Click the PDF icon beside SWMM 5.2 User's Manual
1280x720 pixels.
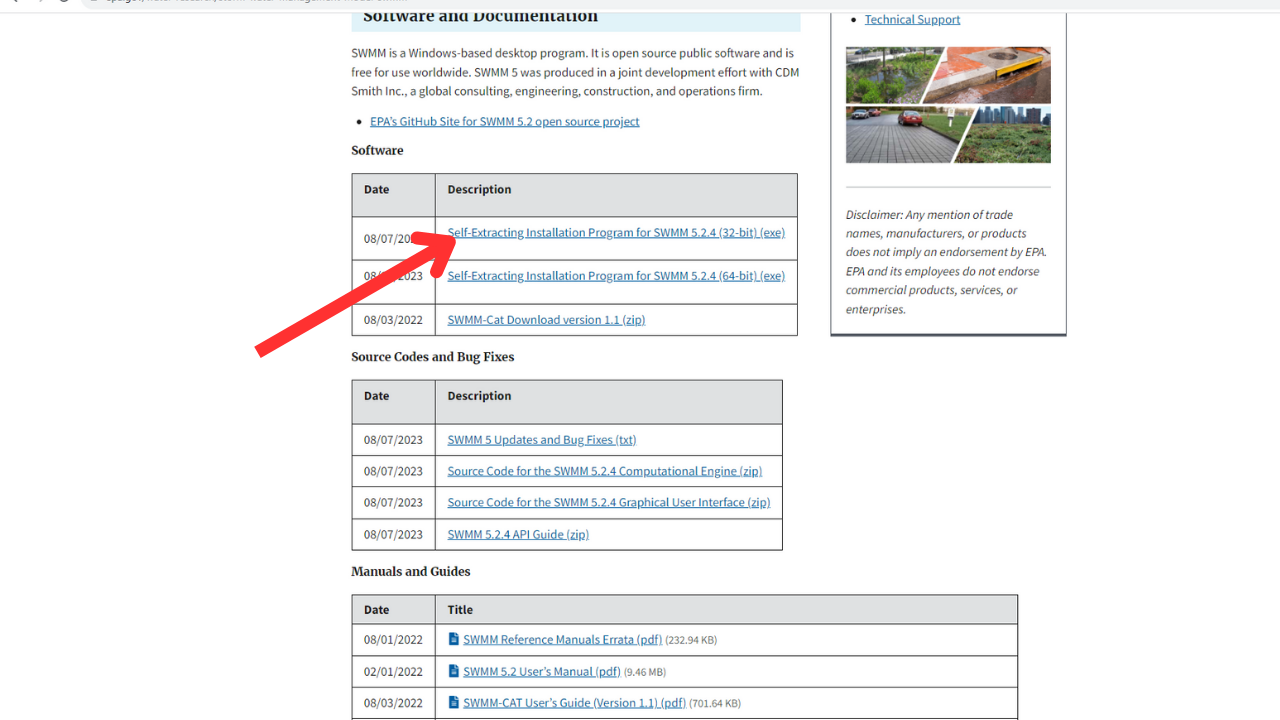tap(453, 671)
